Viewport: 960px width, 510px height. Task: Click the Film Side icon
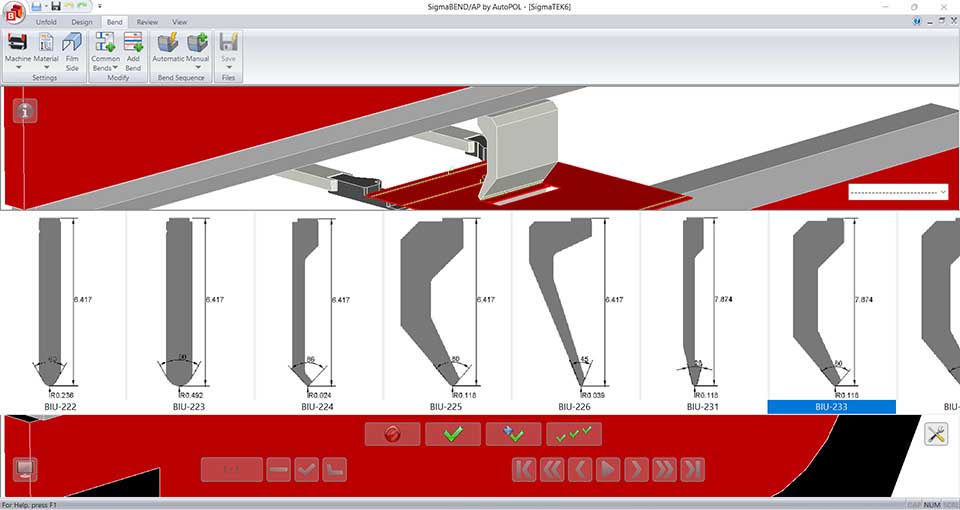(x=72, y=42)
